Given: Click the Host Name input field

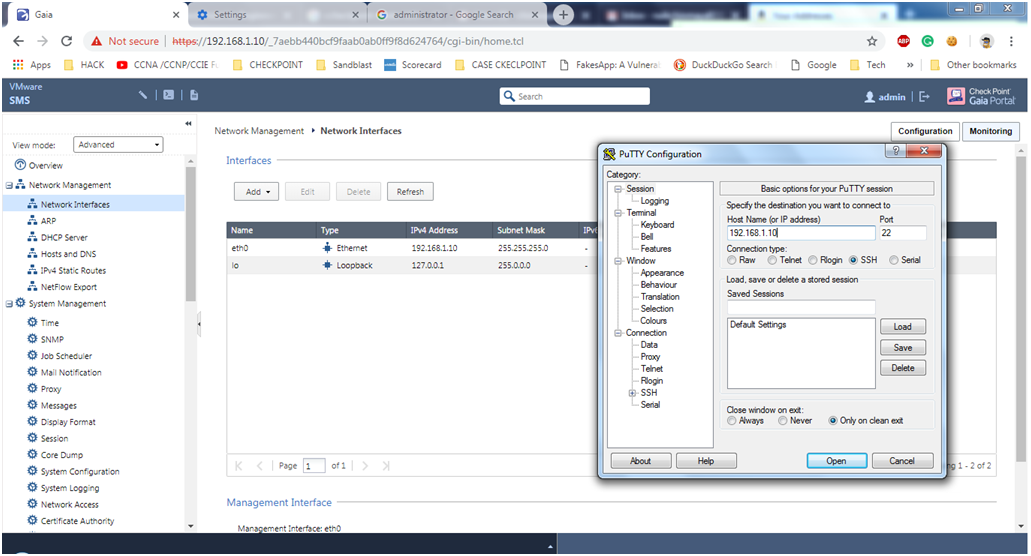Looking at the screenshot, I should 801,233.
